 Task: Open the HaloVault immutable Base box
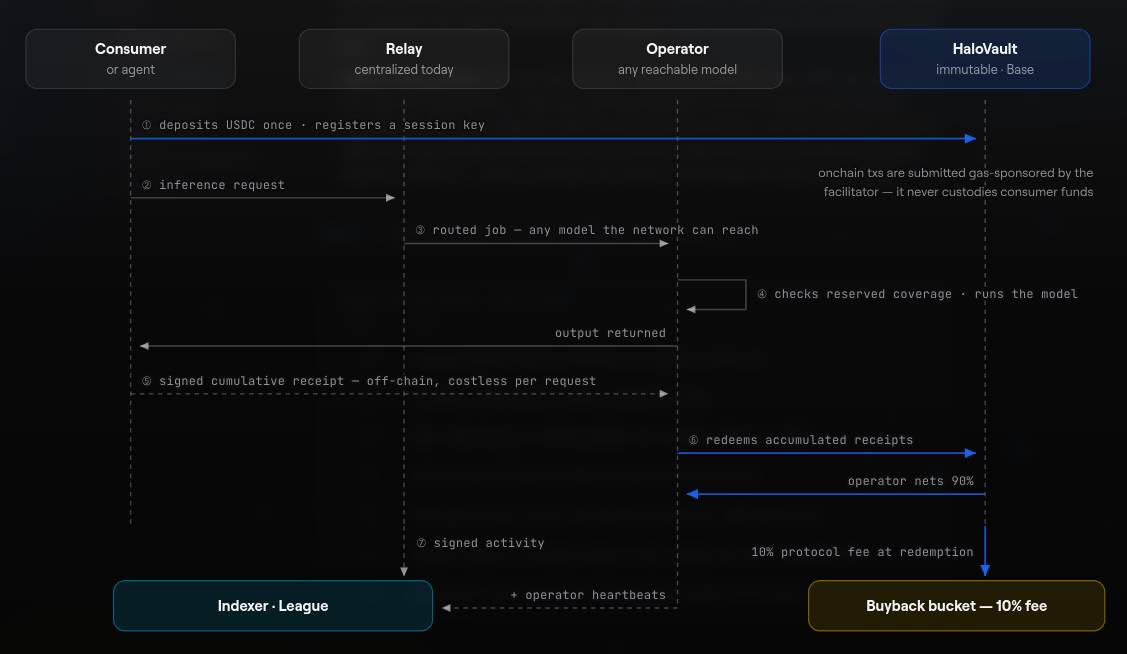(x=985, y=59)
